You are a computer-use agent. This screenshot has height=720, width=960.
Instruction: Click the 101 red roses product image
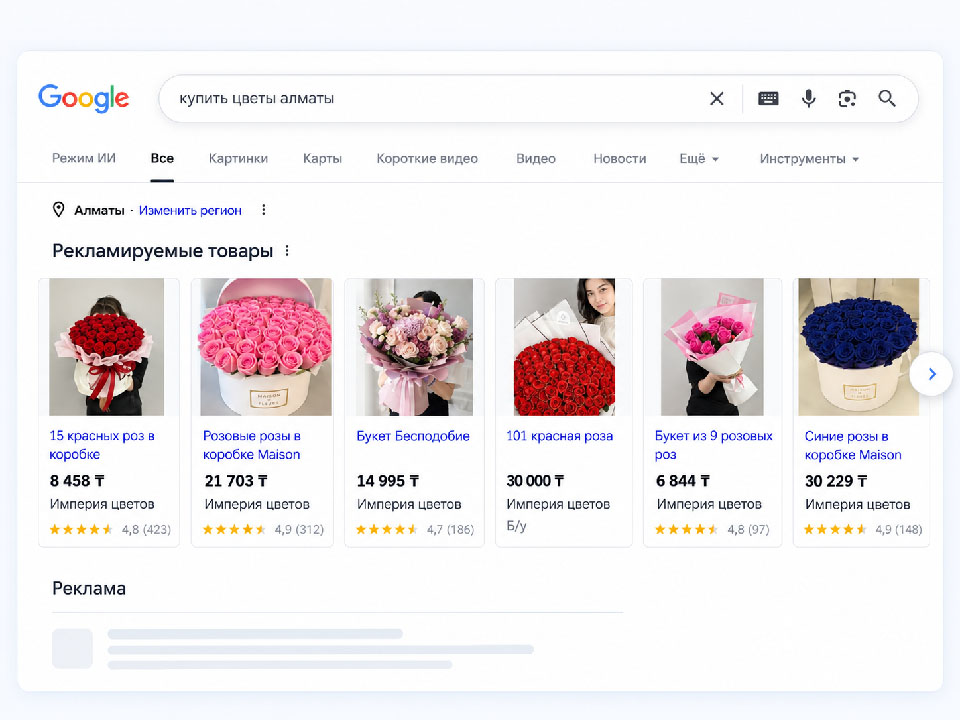pyautogui.click(x=564, y=347)
